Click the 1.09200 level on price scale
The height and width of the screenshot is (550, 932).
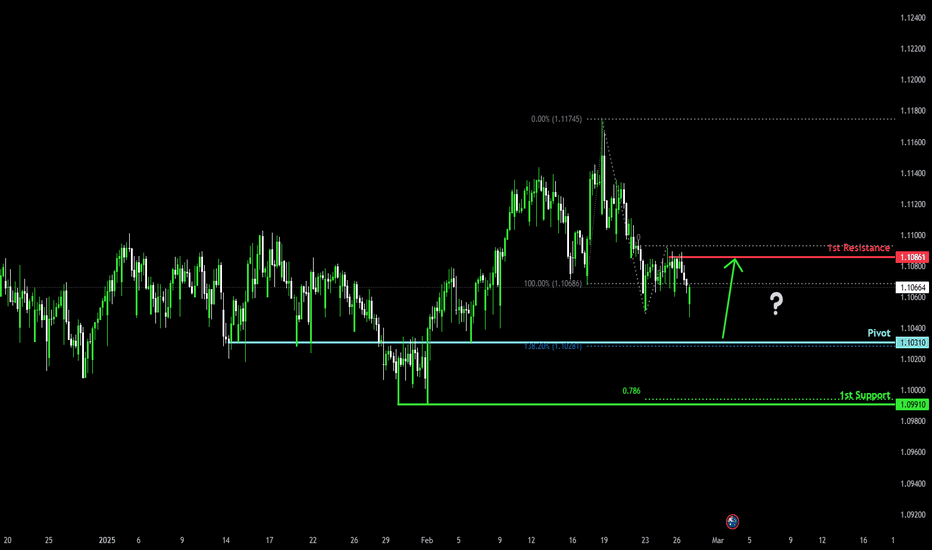[911, 515]
